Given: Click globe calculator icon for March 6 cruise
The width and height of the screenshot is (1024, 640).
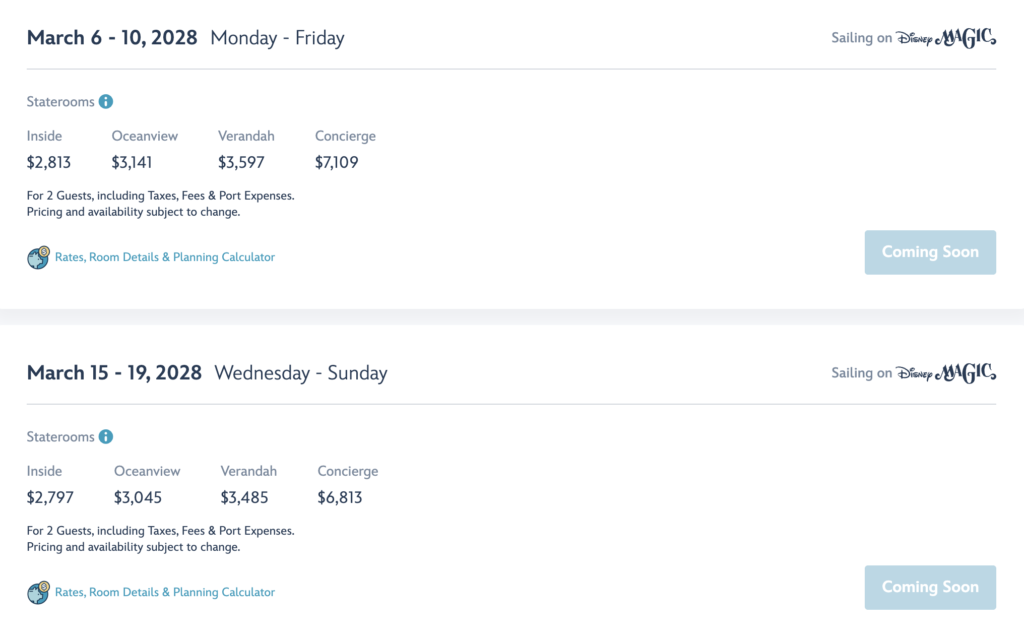Looking at the screenshot, I should 39,257.
